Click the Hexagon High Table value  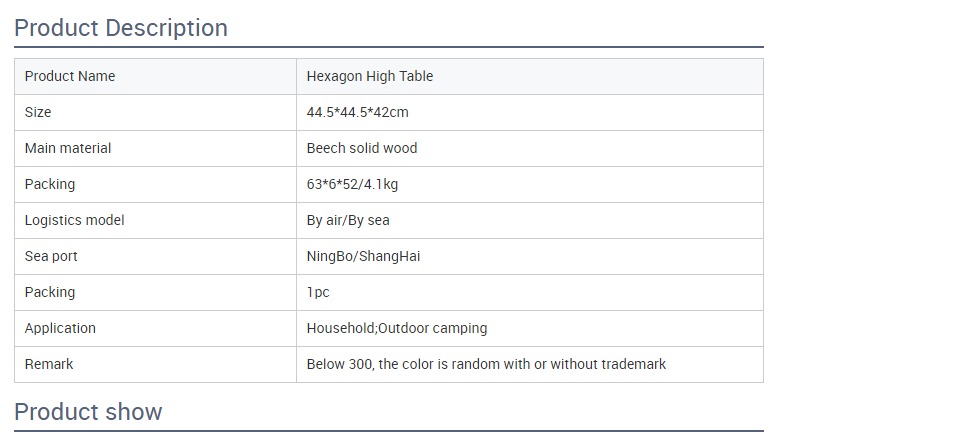(x=369, y=76)
